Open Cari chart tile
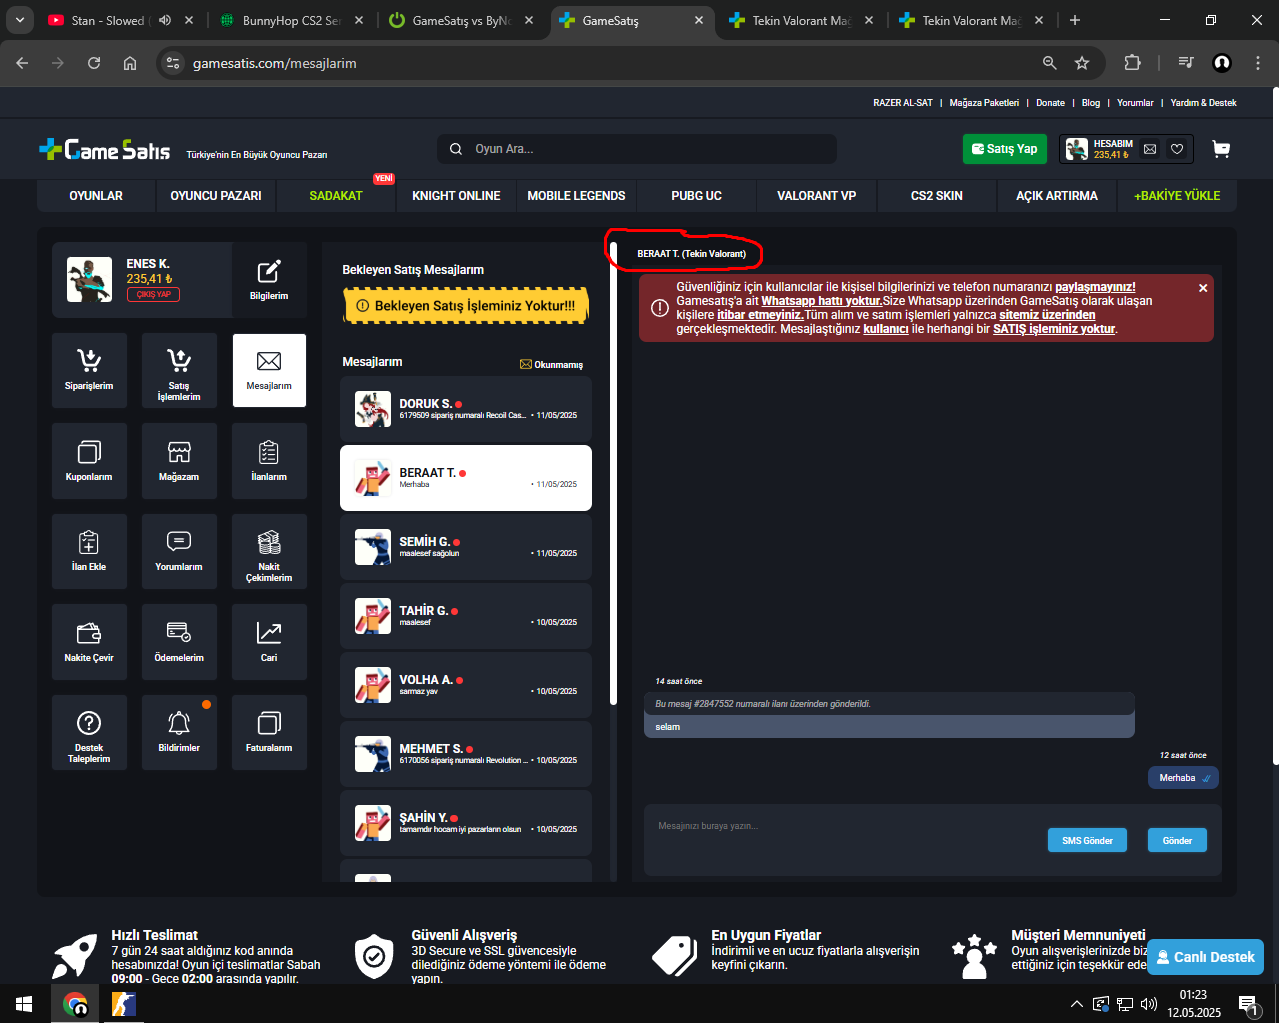Screen dimensions: 1279x1023 (269, 642)
